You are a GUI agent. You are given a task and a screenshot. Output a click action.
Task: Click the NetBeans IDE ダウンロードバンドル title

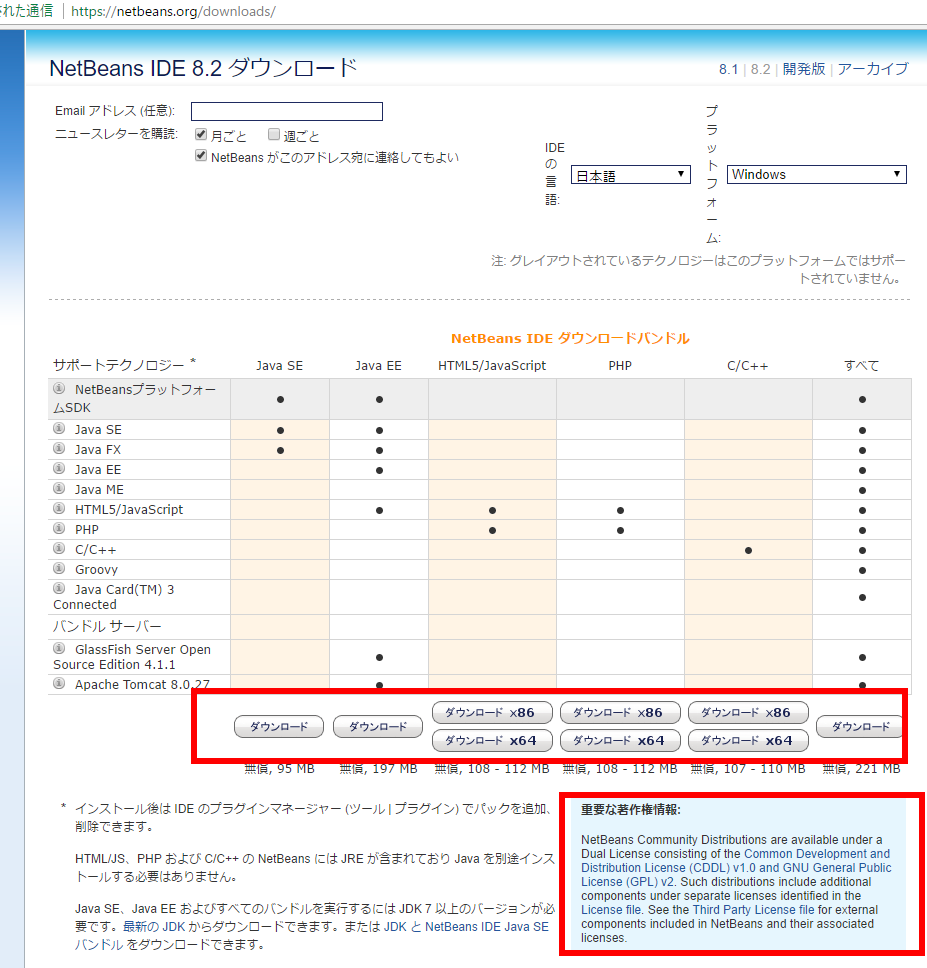pyautogui.click(x=570, y=338)
